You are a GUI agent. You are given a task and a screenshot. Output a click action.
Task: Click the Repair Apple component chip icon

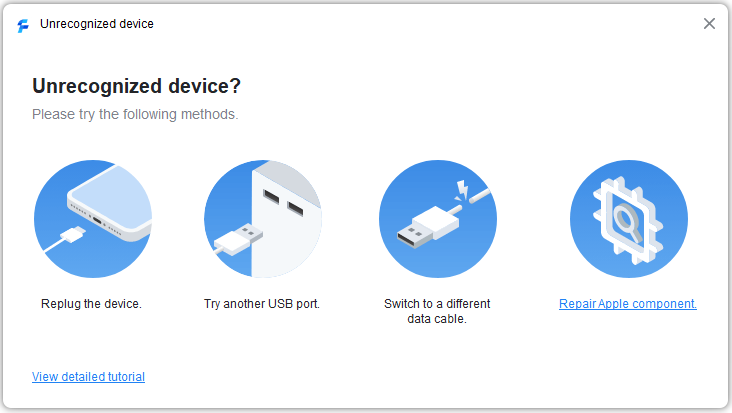click(x=628, y=218)
